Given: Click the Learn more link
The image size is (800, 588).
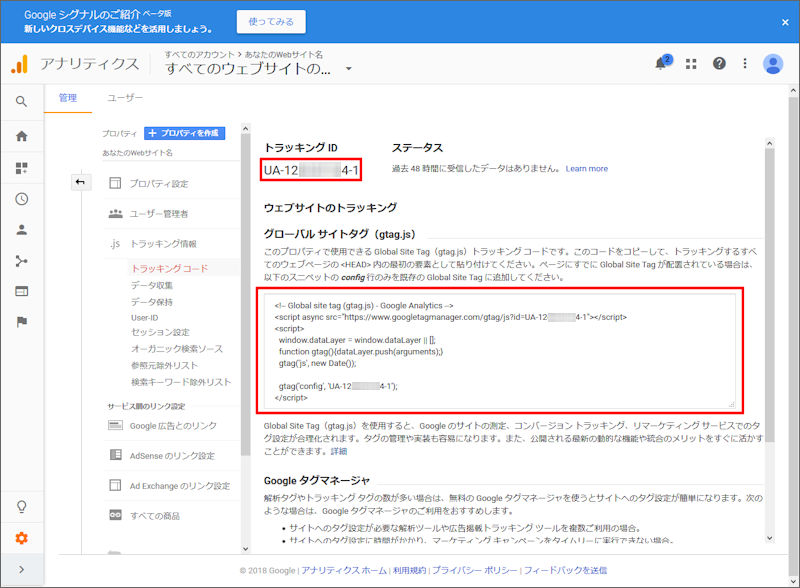Looking at the screenshot, I should point(587,168).
